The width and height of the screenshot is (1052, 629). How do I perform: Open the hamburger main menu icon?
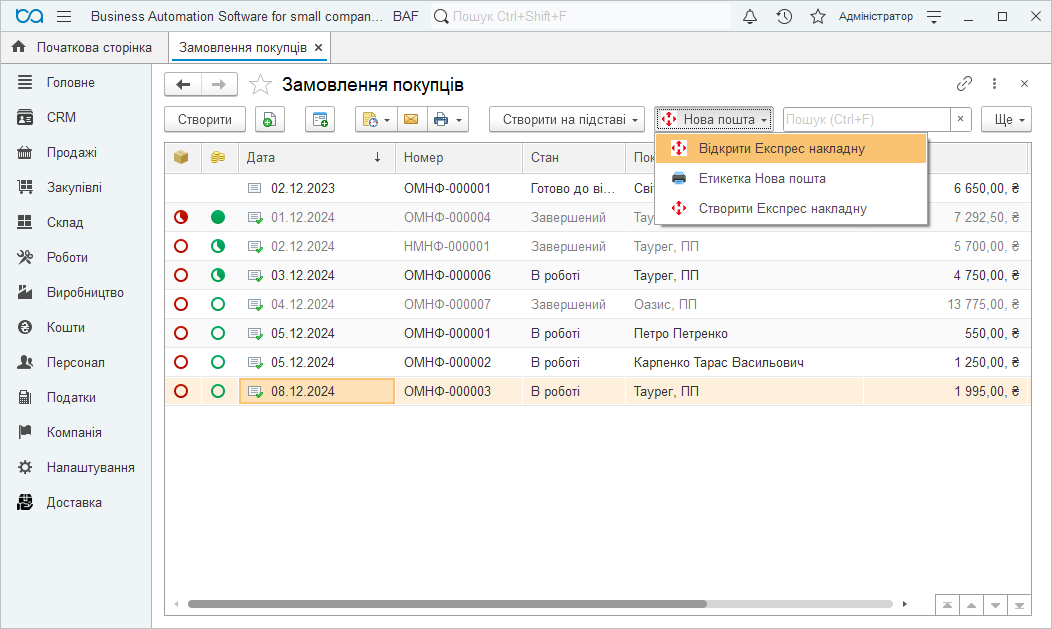pyautogui.click(x=64, y=17)
